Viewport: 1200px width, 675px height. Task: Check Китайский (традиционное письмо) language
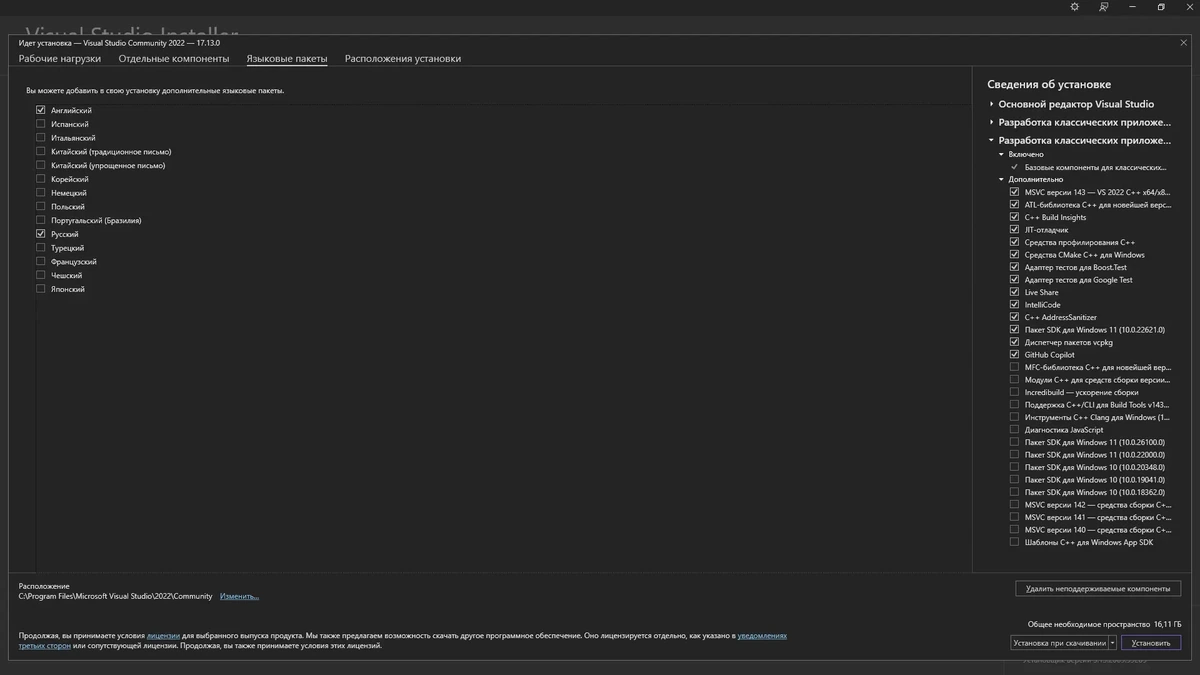pos(41,152)
